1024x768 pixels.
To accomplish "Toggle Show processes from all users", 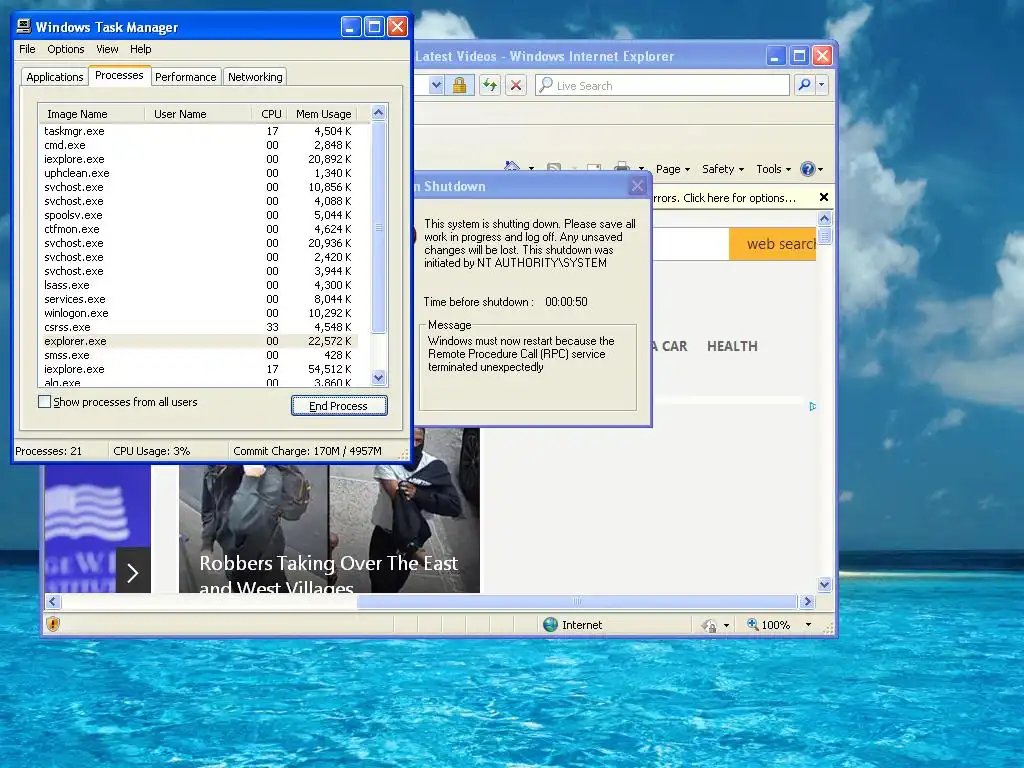I will (x=44, y=402).
